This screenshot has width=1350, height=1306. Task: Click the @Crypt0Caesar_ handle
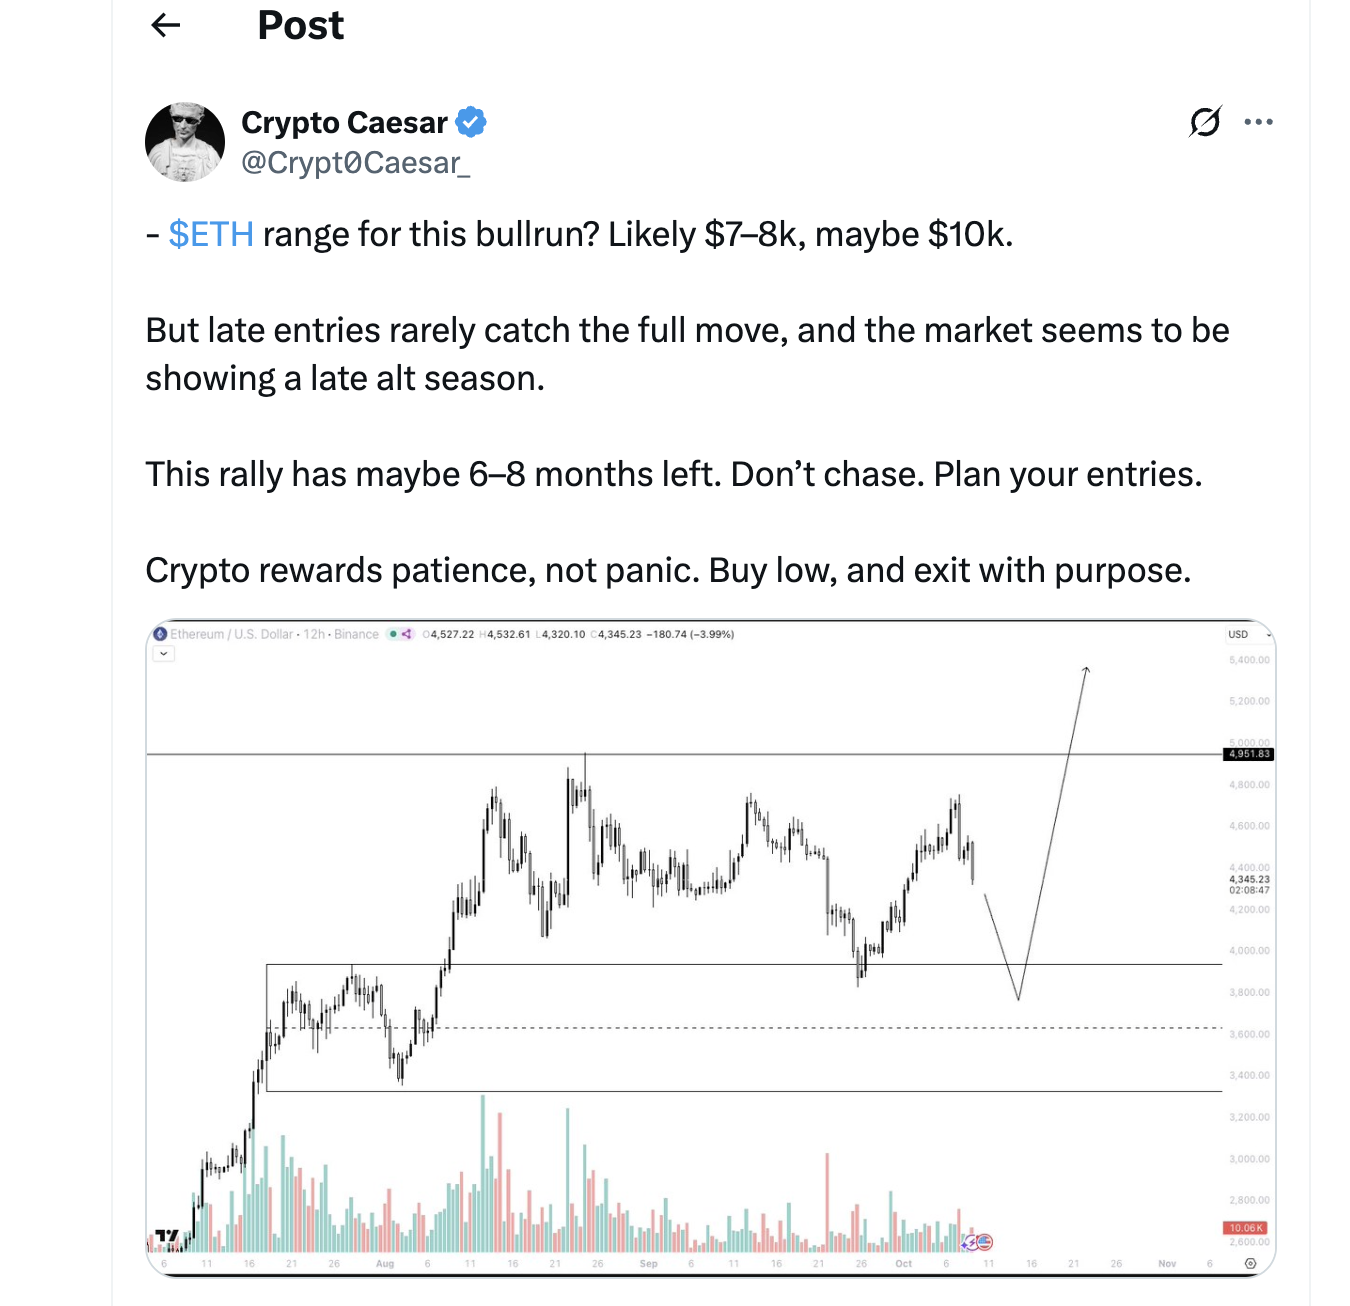tap(355, 162)
